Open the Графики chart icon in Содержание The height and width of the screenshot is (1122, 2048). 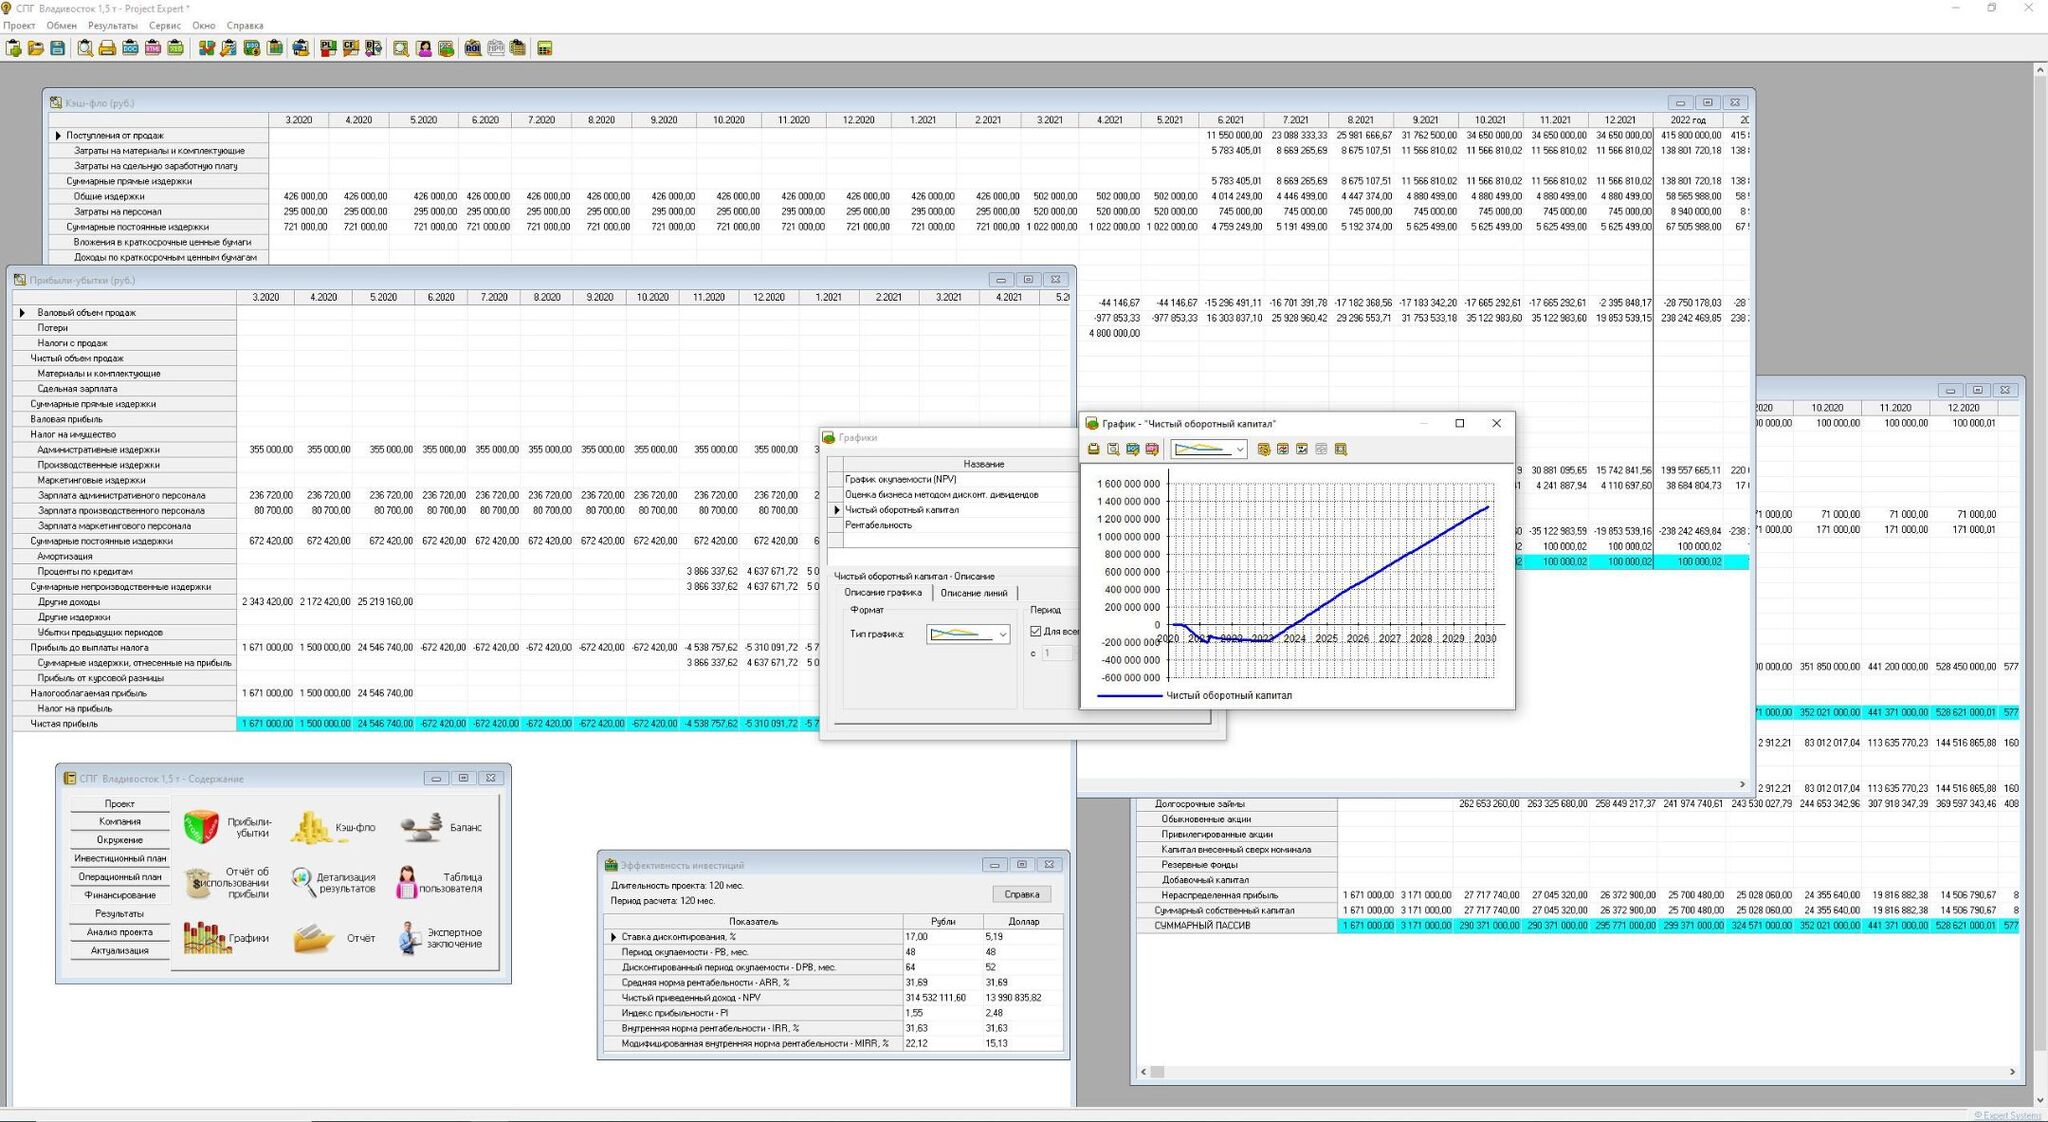pos(206,937)
